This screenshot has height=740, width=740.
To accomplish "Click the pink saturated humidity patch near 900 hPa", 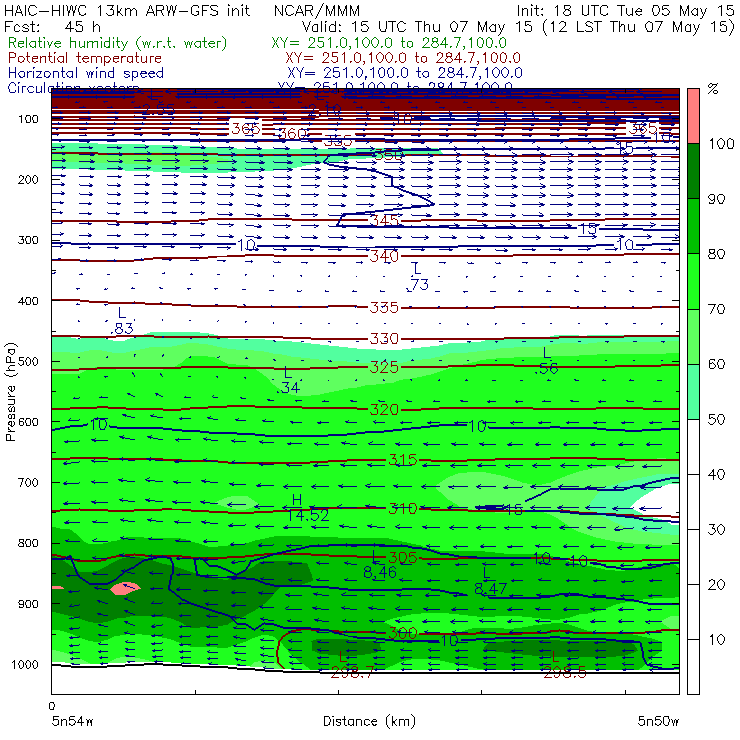I will pos(125,588).
